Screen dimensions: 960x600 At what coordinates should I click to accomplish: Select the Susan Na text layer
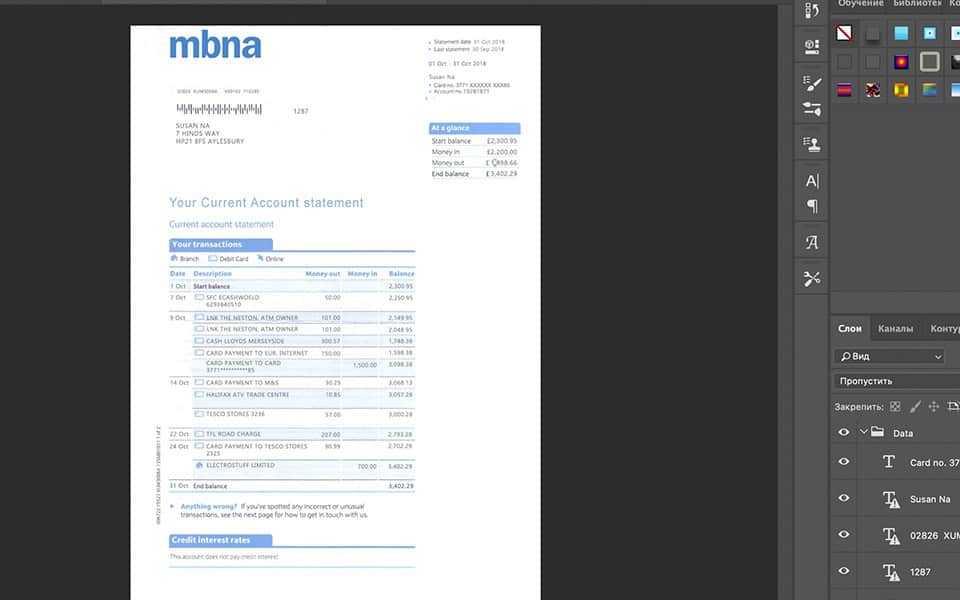[929, 500]
